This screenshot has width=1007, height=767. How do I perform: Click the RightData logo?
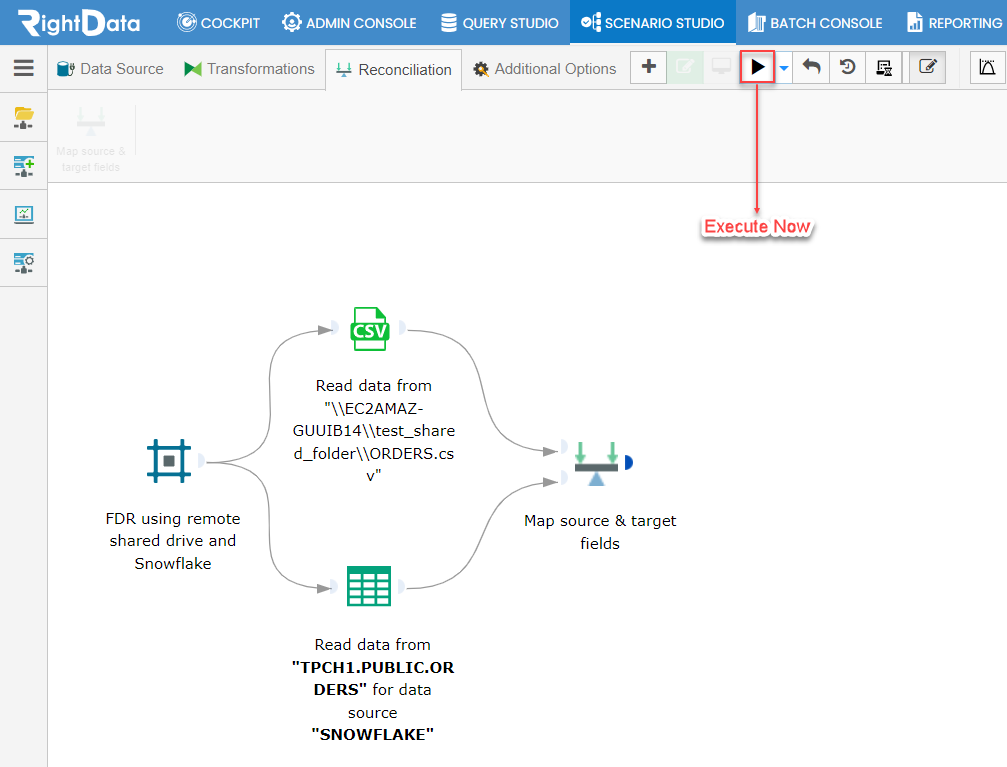[x=79, y=22]
